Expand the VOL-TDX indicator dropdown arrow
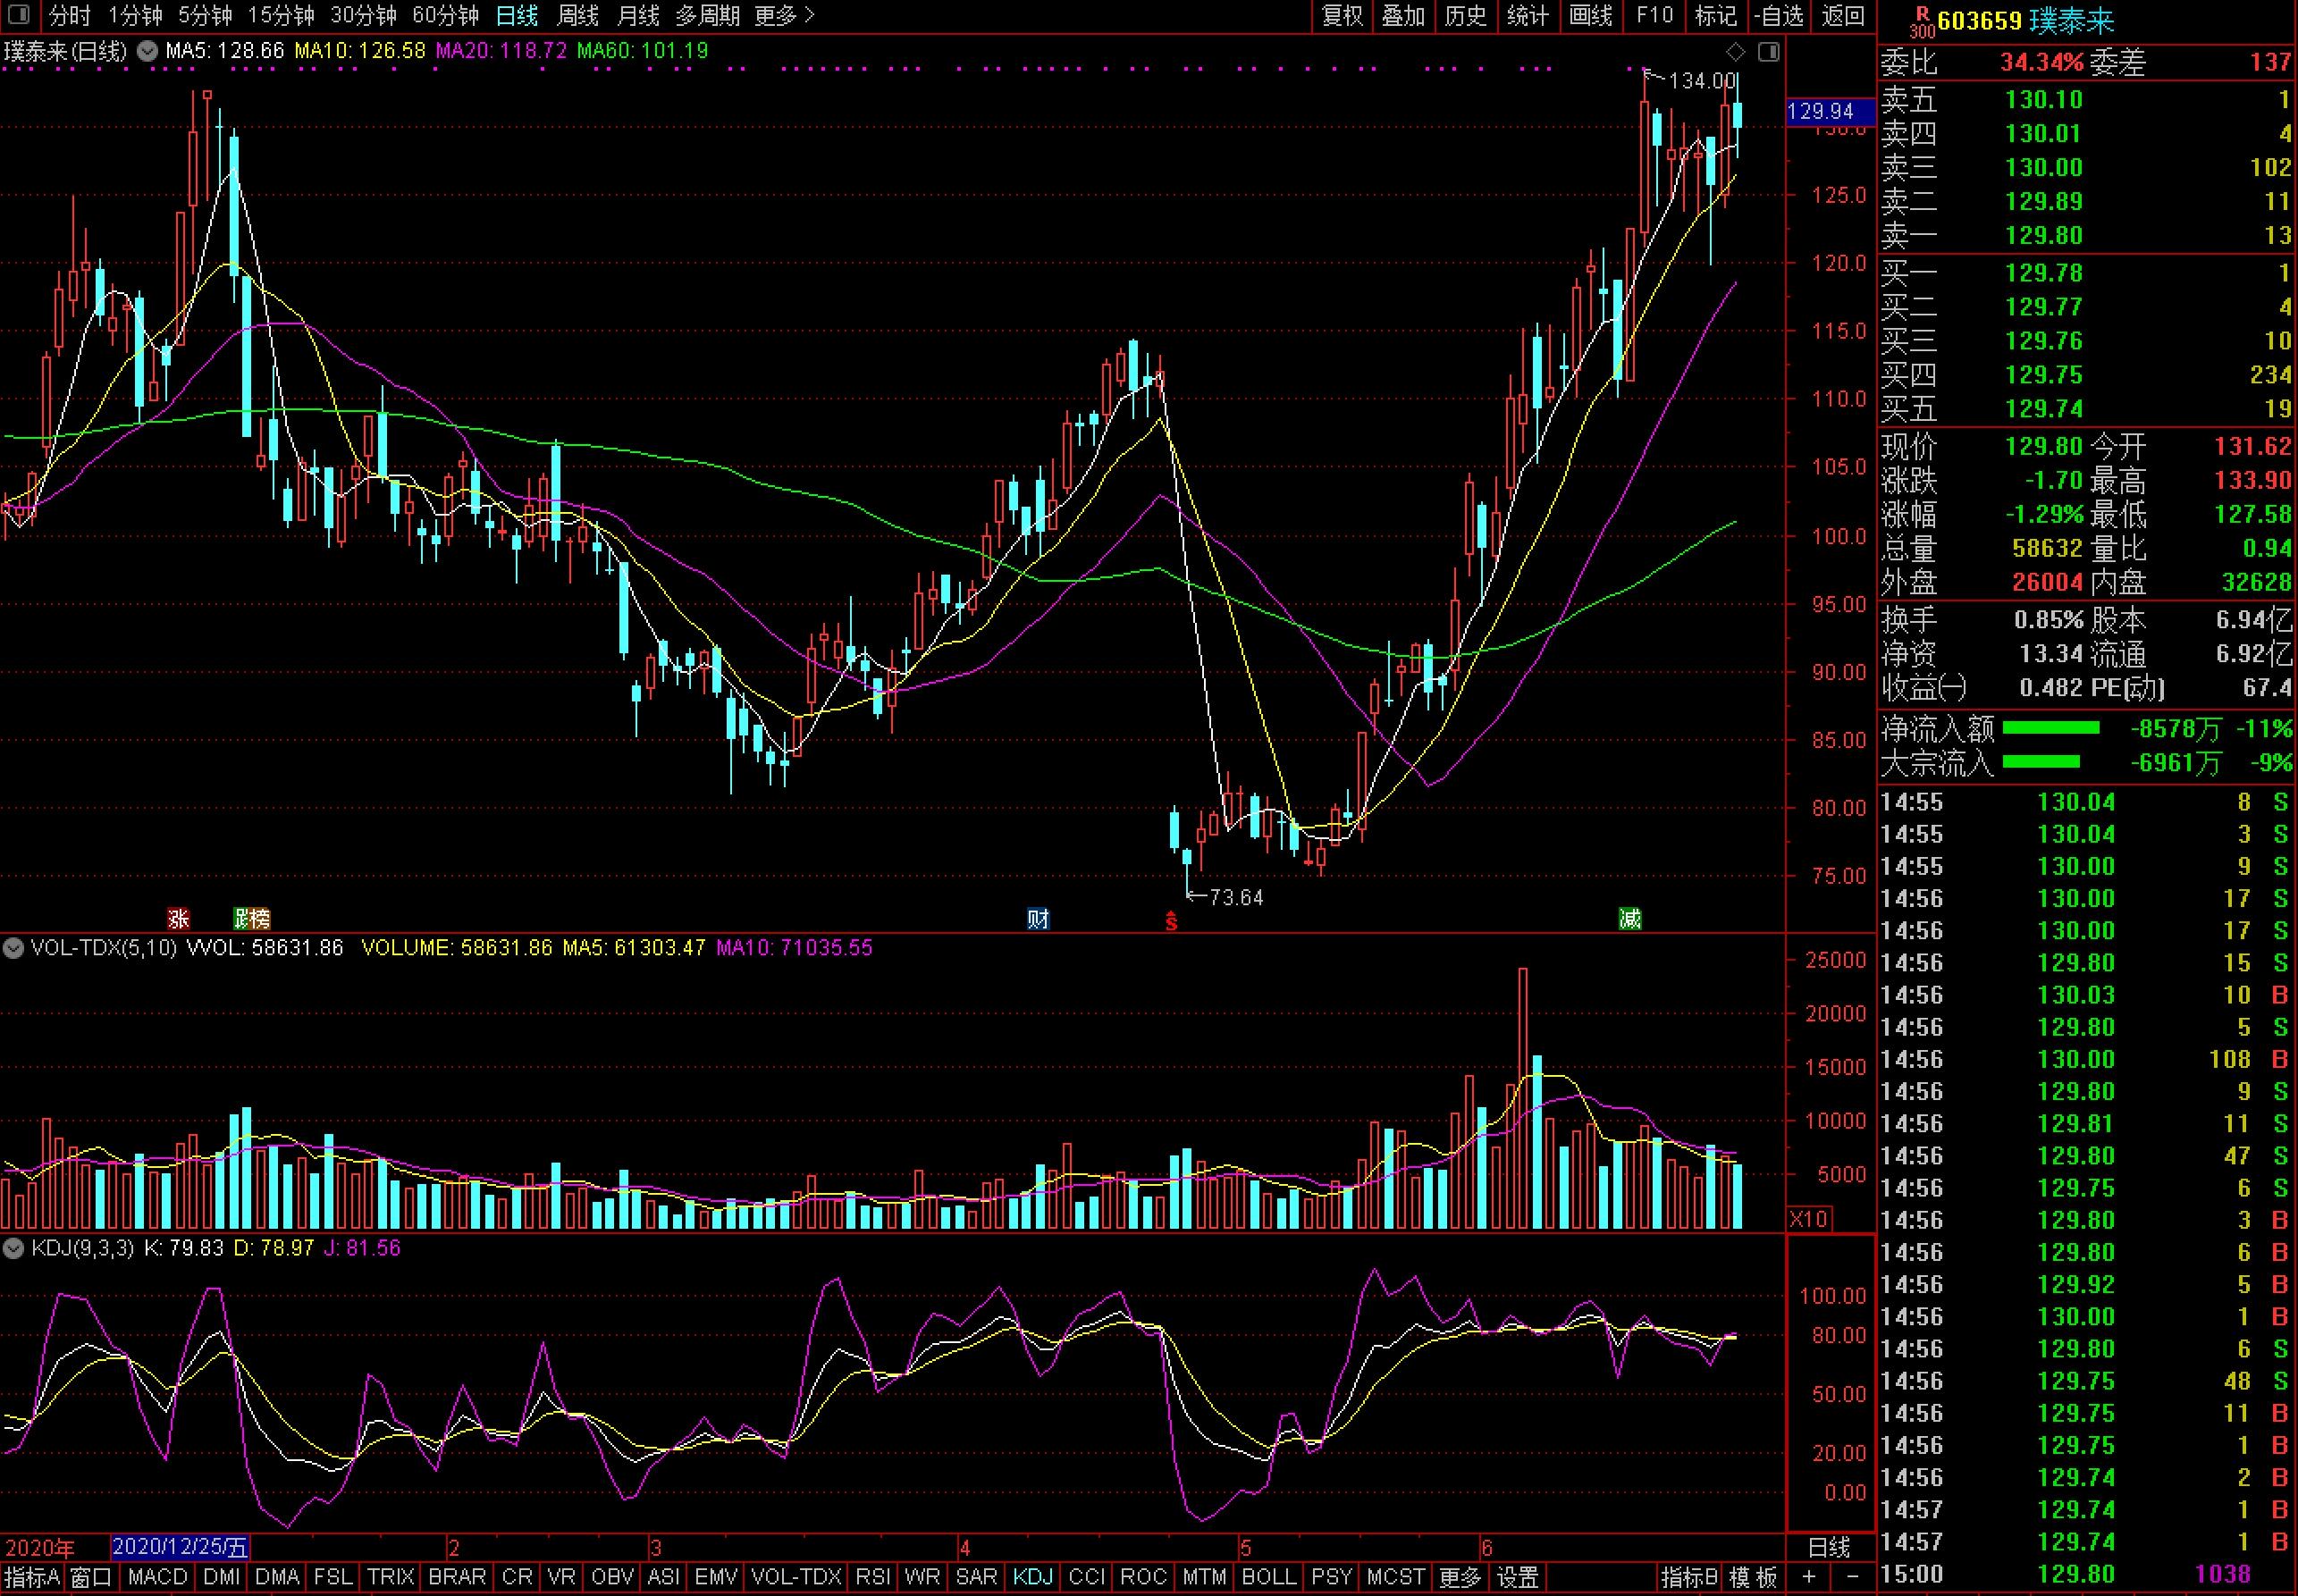 click(13, 947)
